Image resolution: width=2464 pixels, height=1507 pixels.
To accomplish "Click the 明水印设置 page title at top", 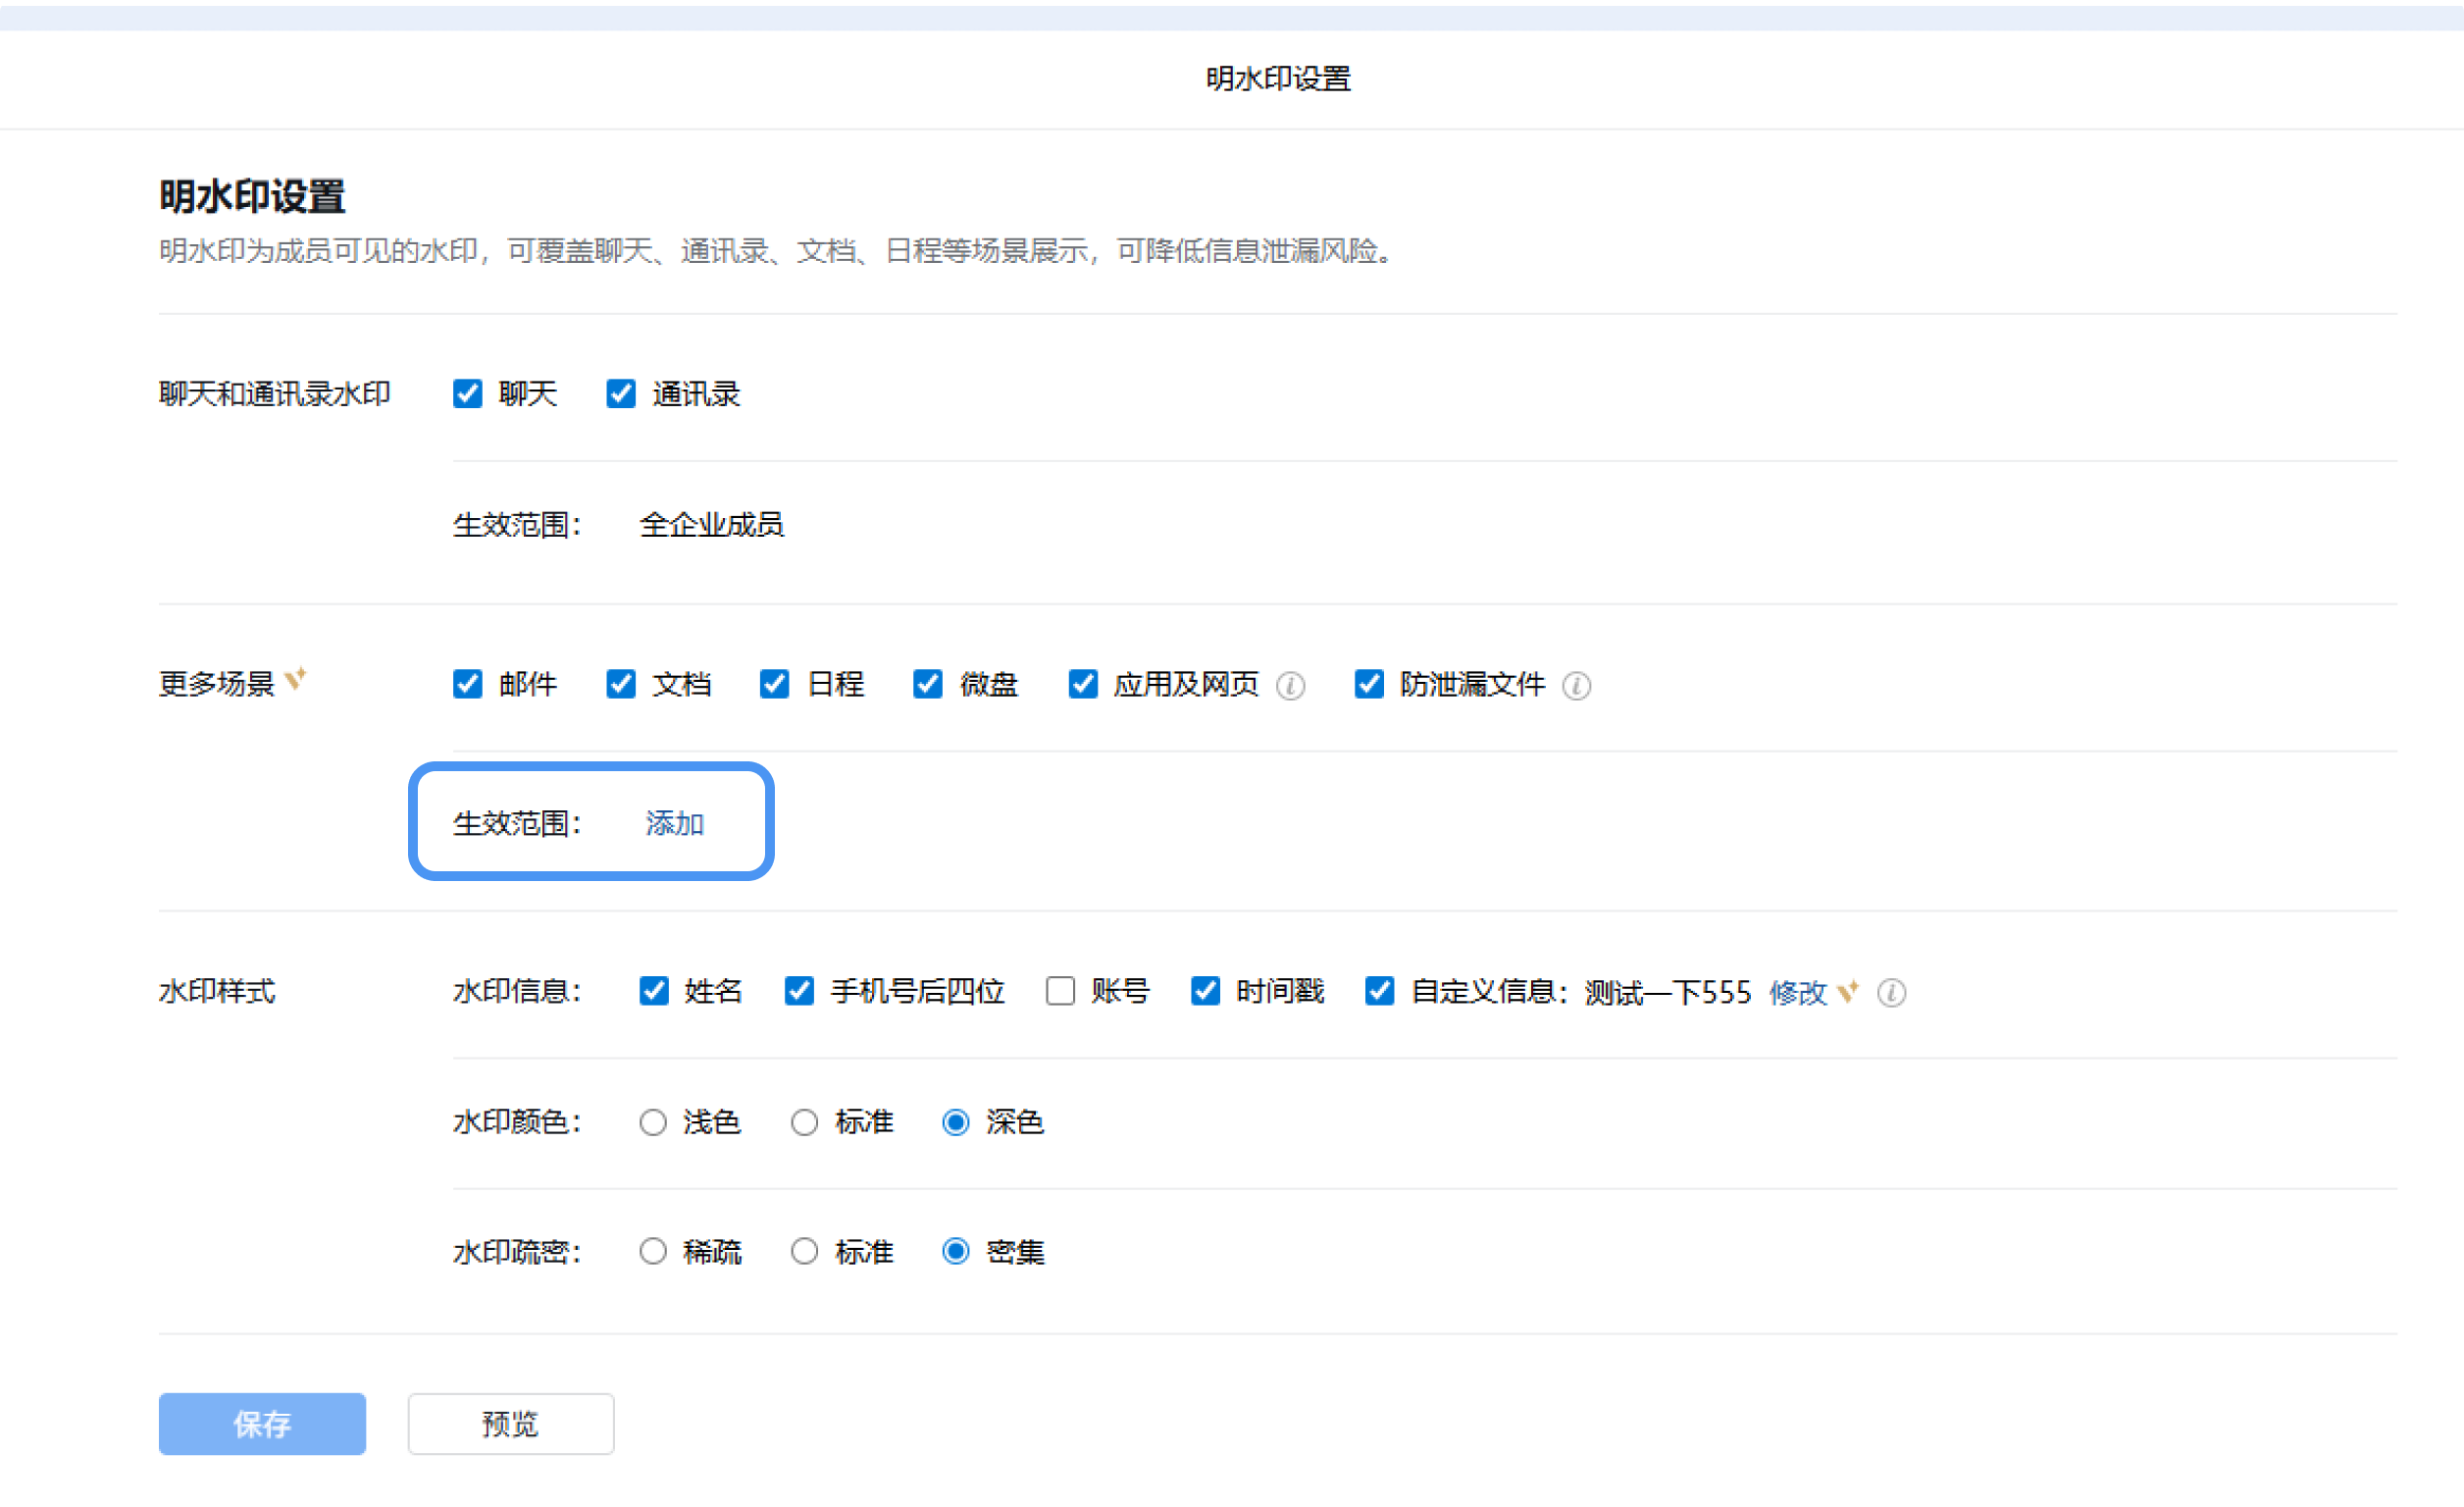I will click(x=1278, y=79).
